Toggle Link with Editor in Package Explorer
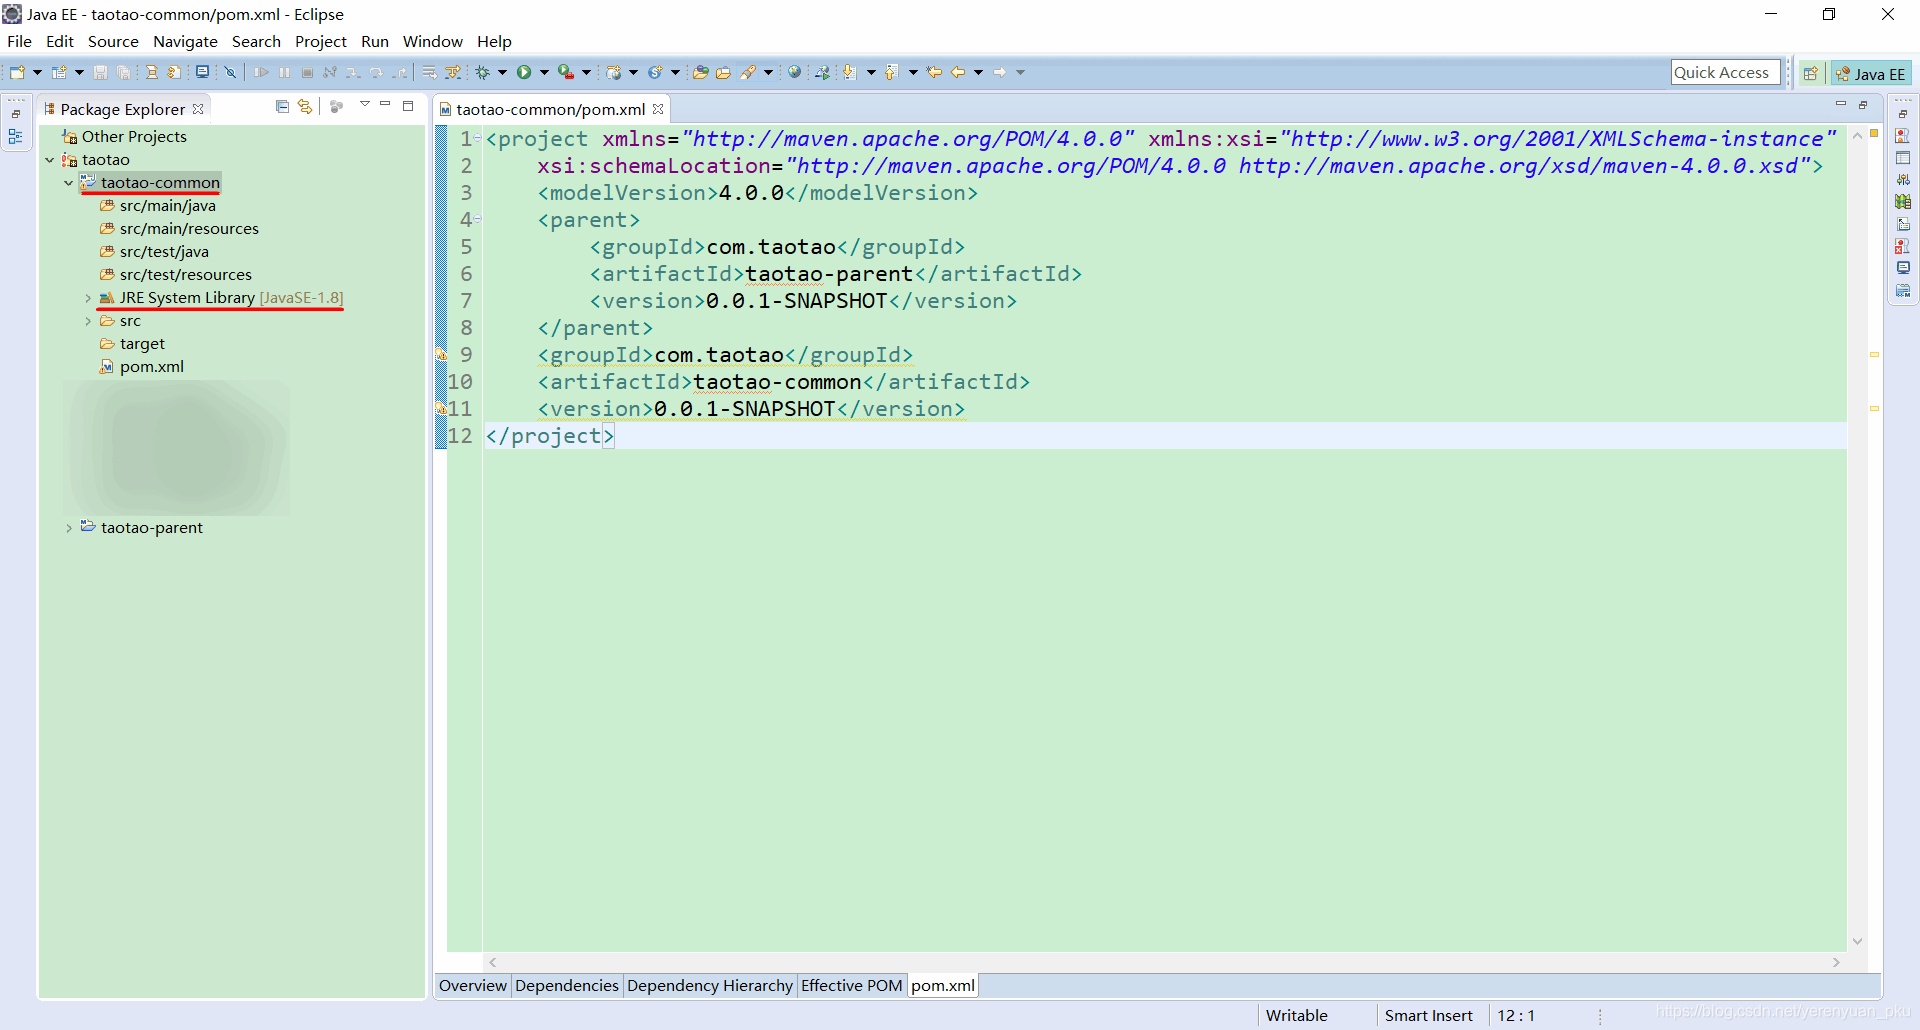This screenshot has height=1030, width=1920. 305,106
